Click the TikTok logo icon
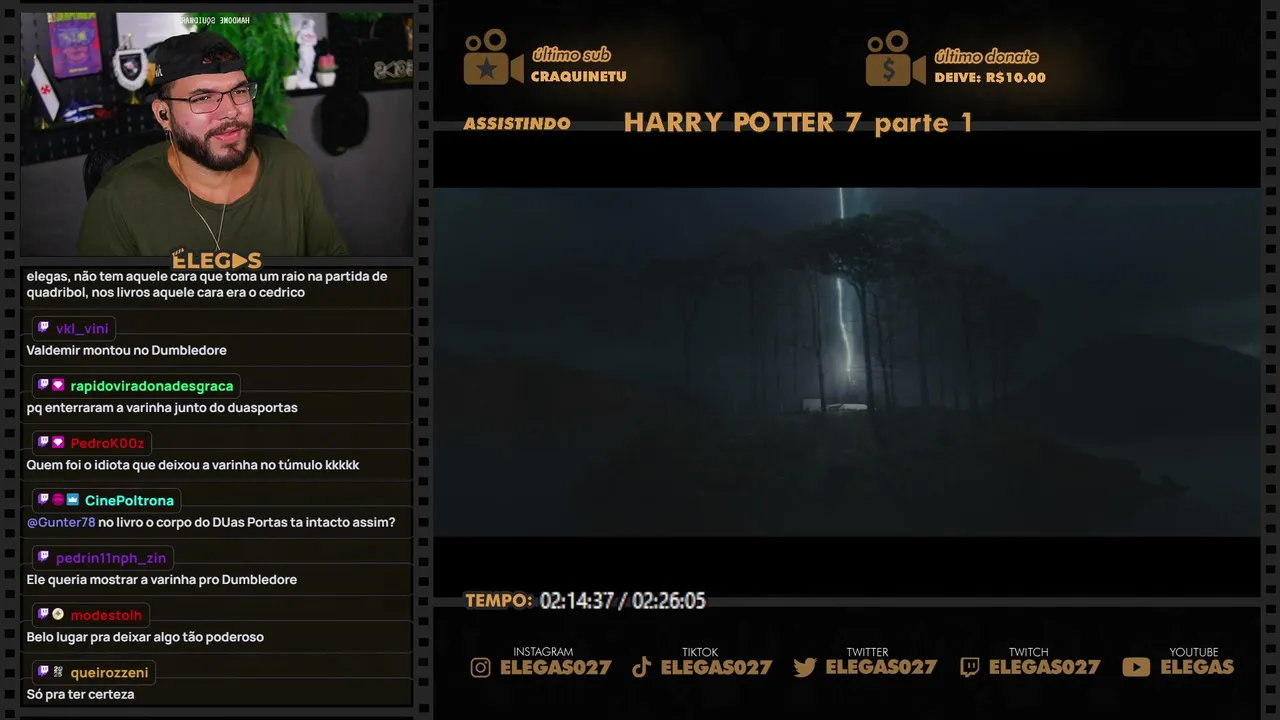This screenshot has height=720, width=1280. [x=642, y=668]
